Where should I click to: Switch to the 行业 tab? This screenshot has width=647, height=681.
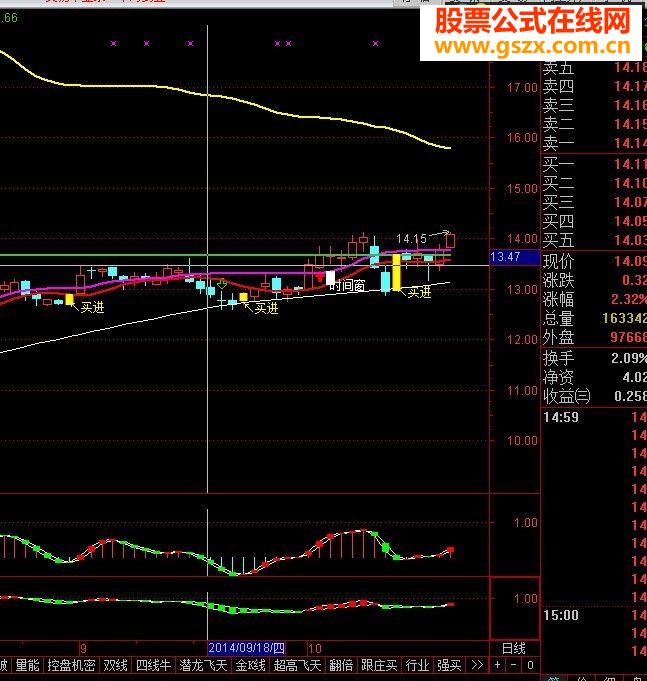tap(417, 665)
